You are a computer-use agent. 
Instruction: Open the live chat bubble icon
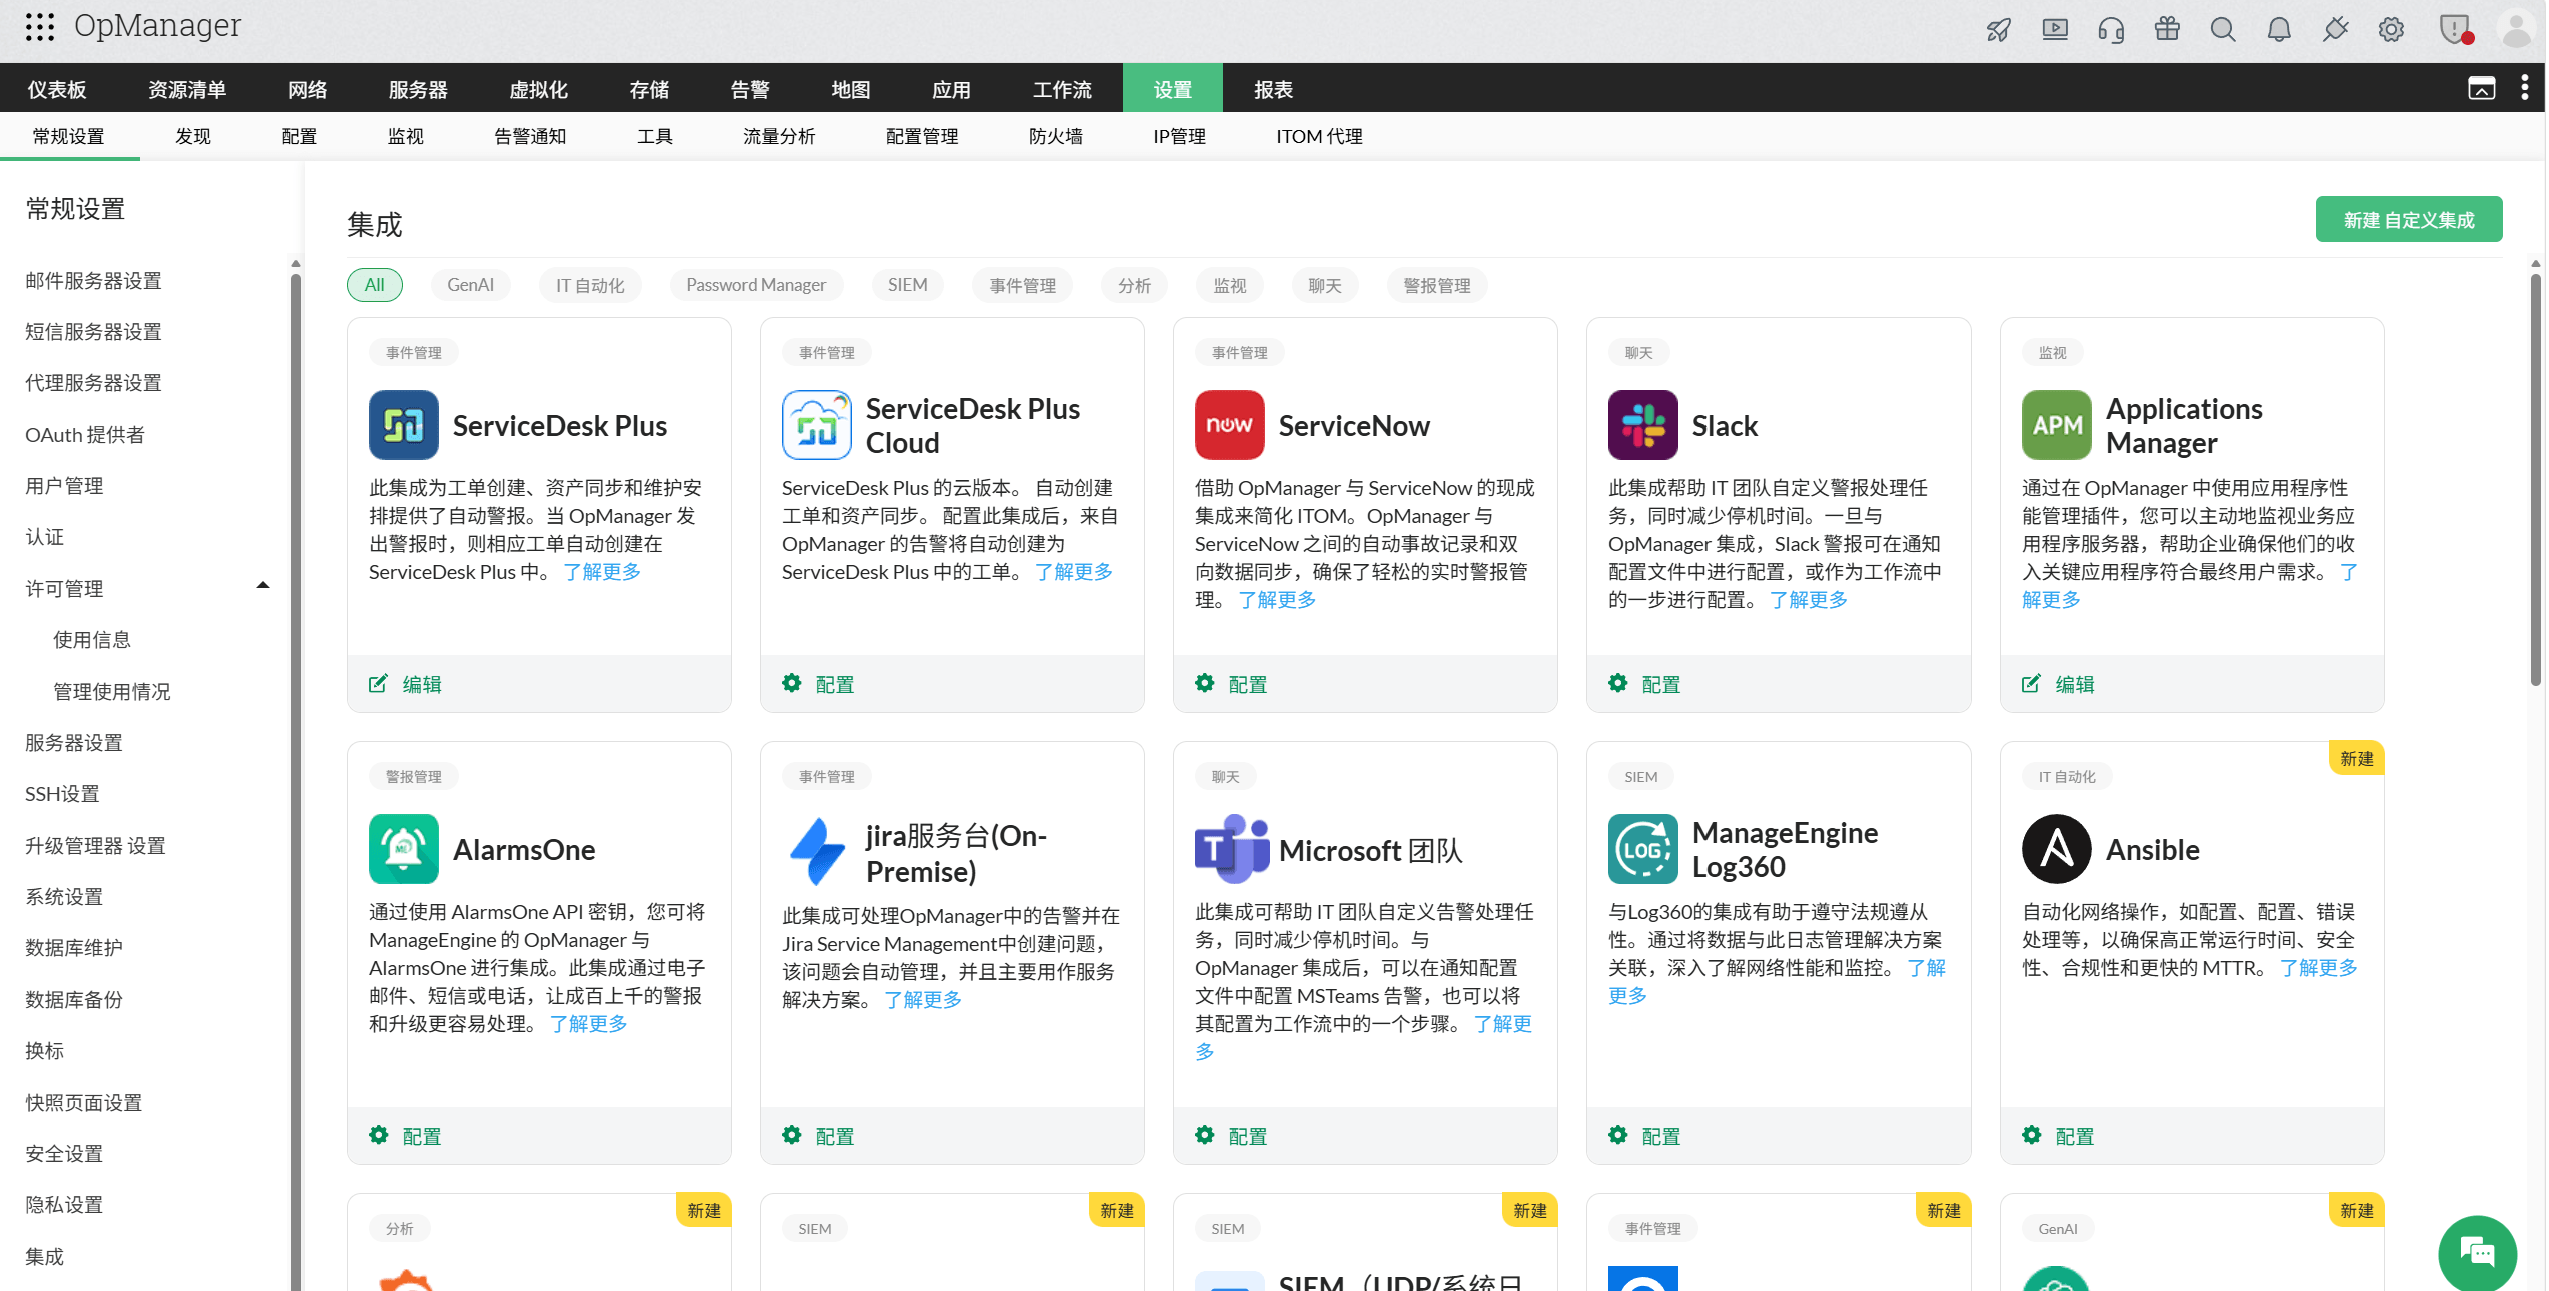[2478, 1252]
